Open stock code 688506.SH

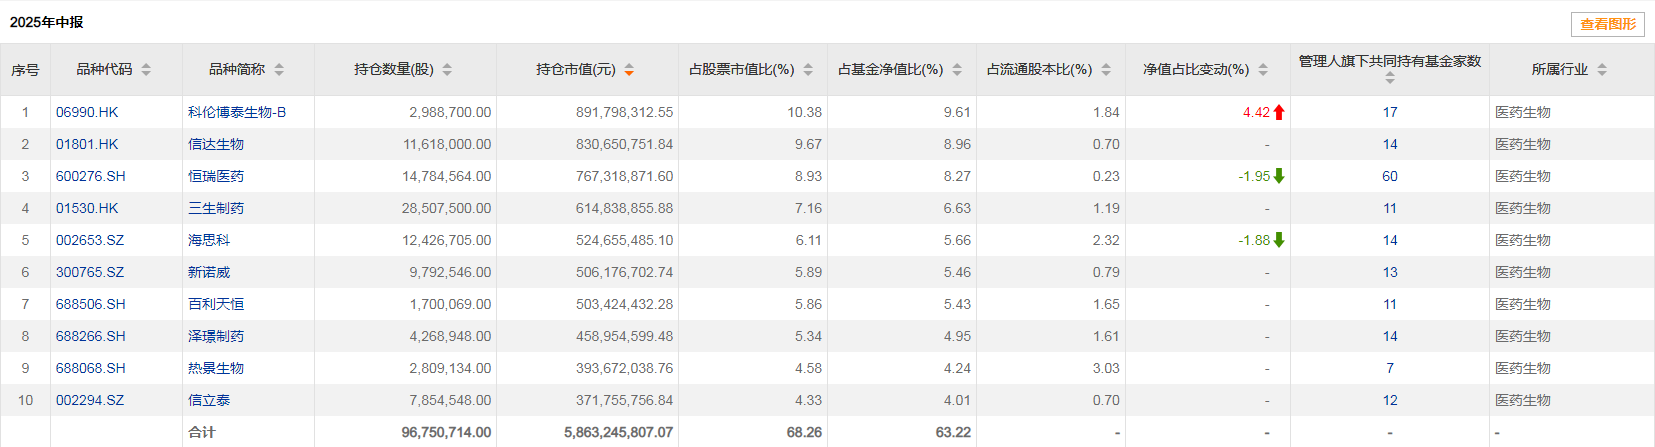tap(91, 304)
